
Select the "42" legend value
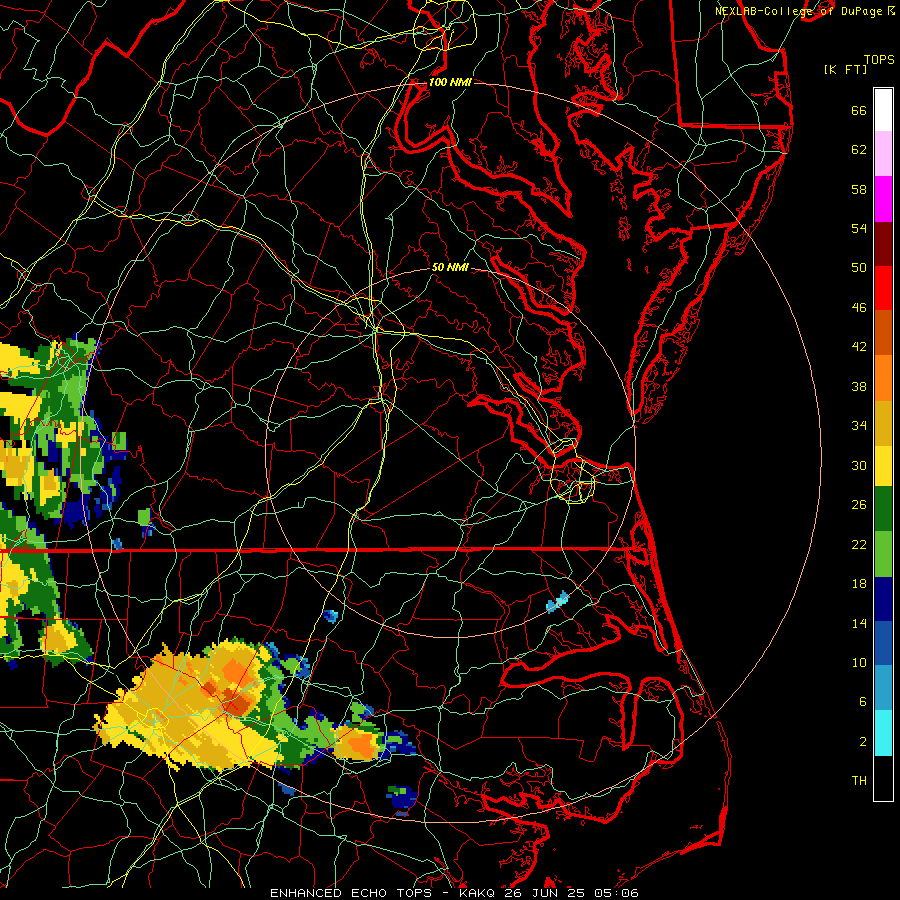click(x=859, y=347)
